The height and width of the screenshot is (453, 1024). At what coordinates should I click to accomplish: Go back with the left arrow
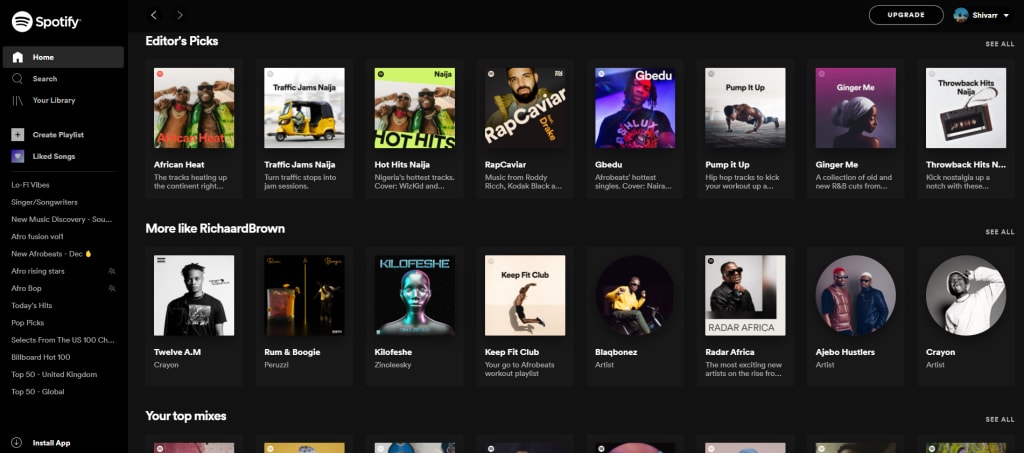point(153,14)
